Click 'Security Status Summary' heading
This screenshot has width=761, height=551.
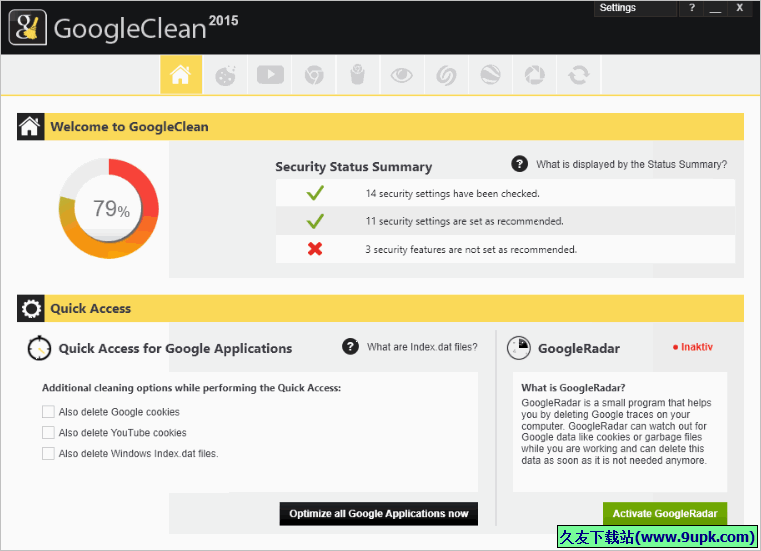pos(354,167)
